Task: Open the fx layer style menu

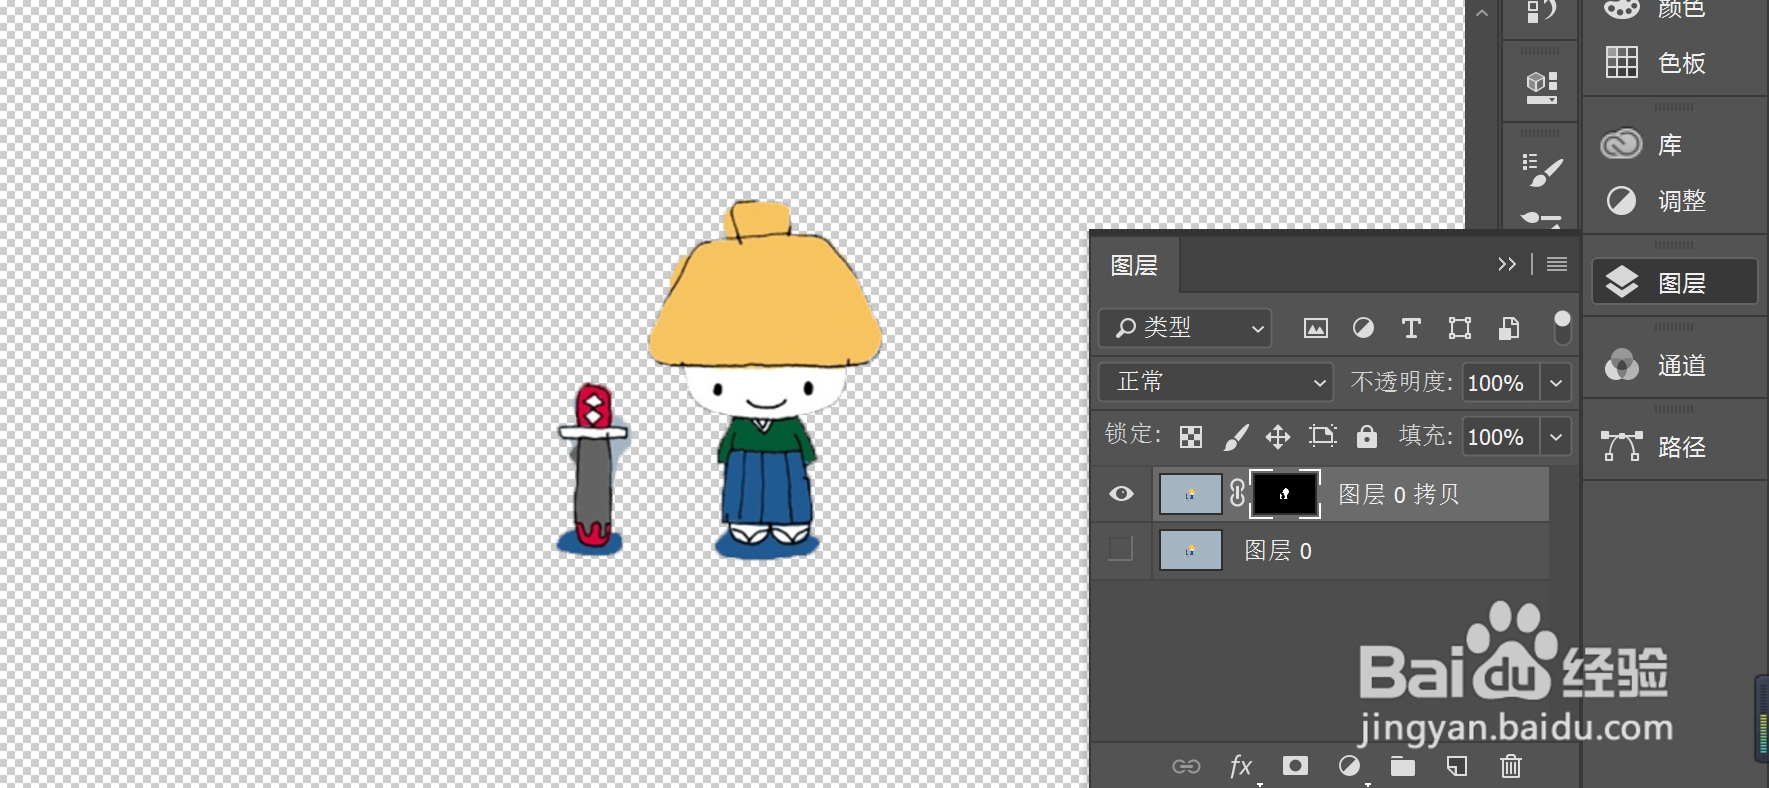Action: [x=1241, y=766]
